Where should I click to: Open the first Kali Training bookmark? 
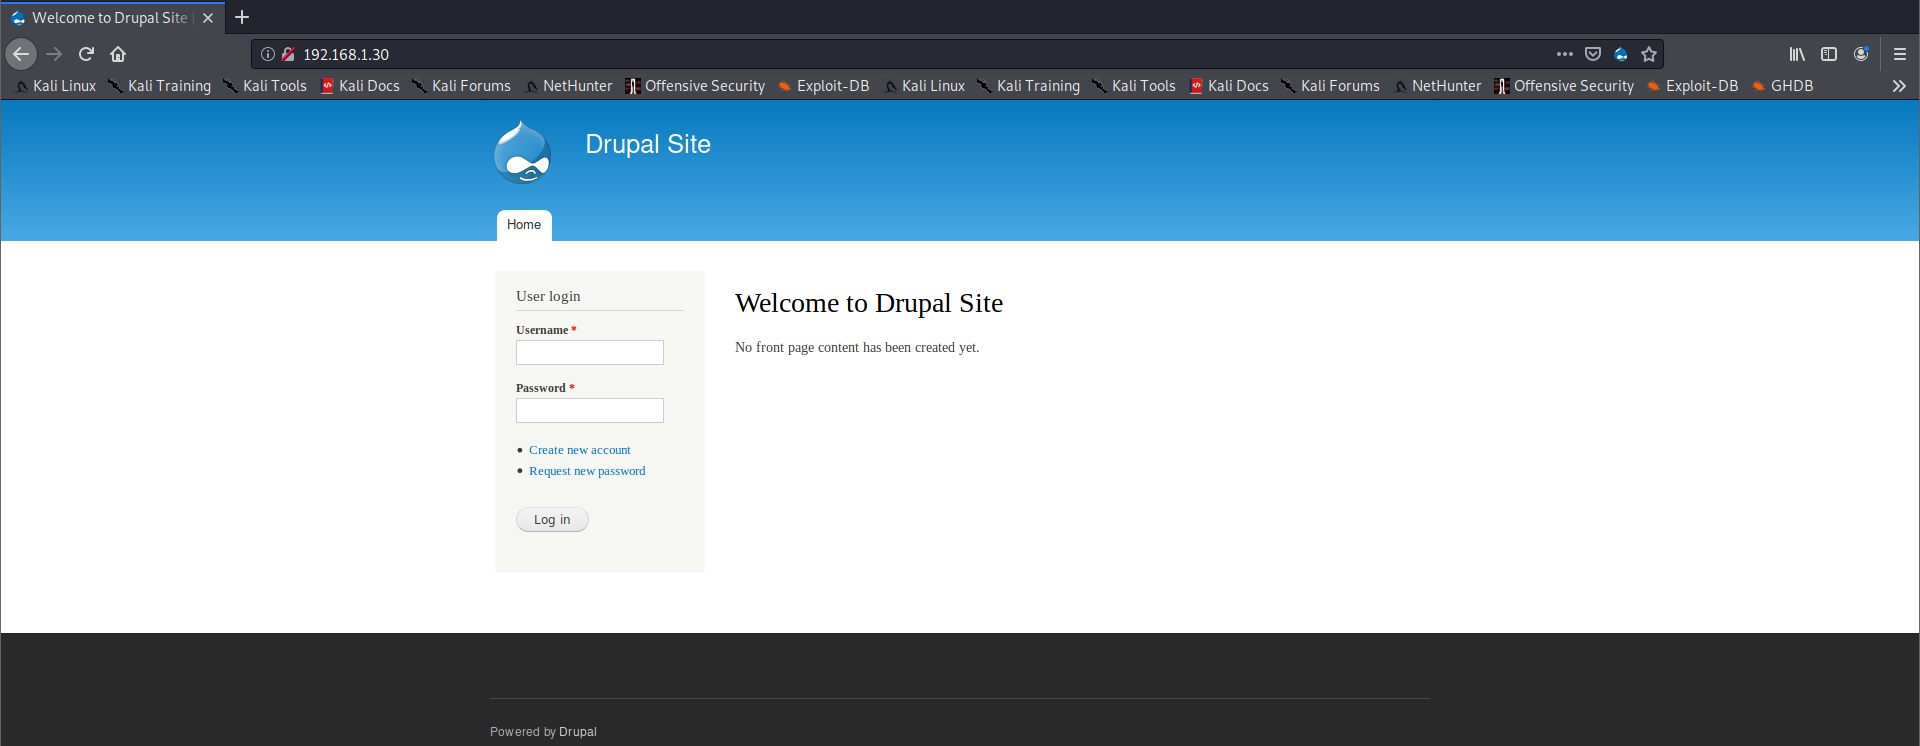click(x=160, y=86)
